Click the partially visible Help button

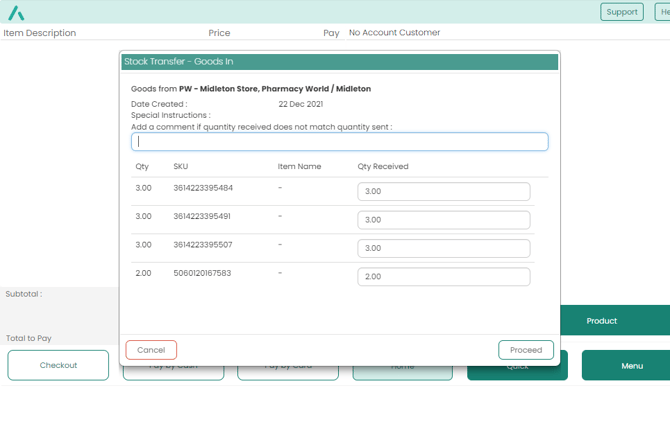[663, 12]
